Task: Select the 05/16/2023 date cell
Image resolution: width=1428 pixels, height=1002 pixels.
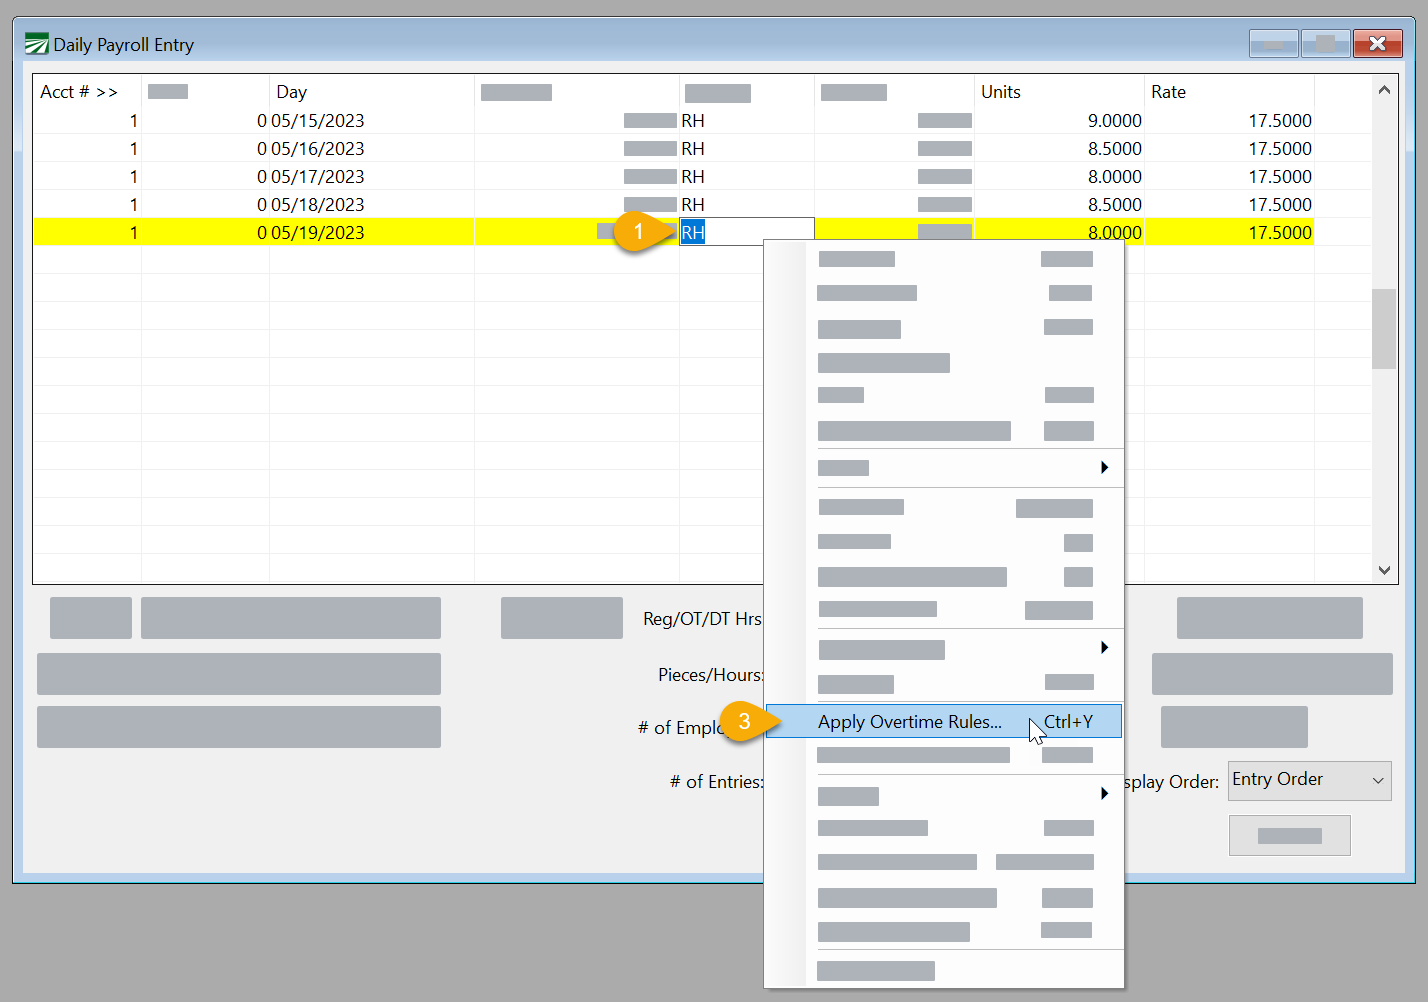Action: pos(317,149)
